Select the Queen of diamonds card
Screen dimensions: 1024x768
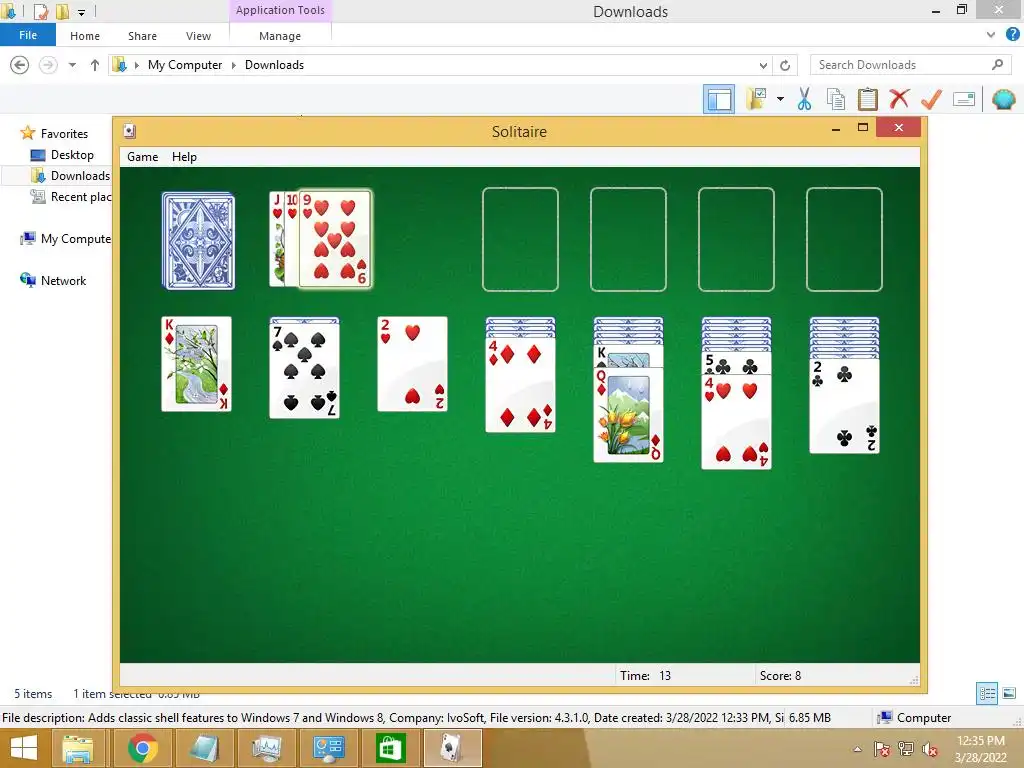pos(628,415)
